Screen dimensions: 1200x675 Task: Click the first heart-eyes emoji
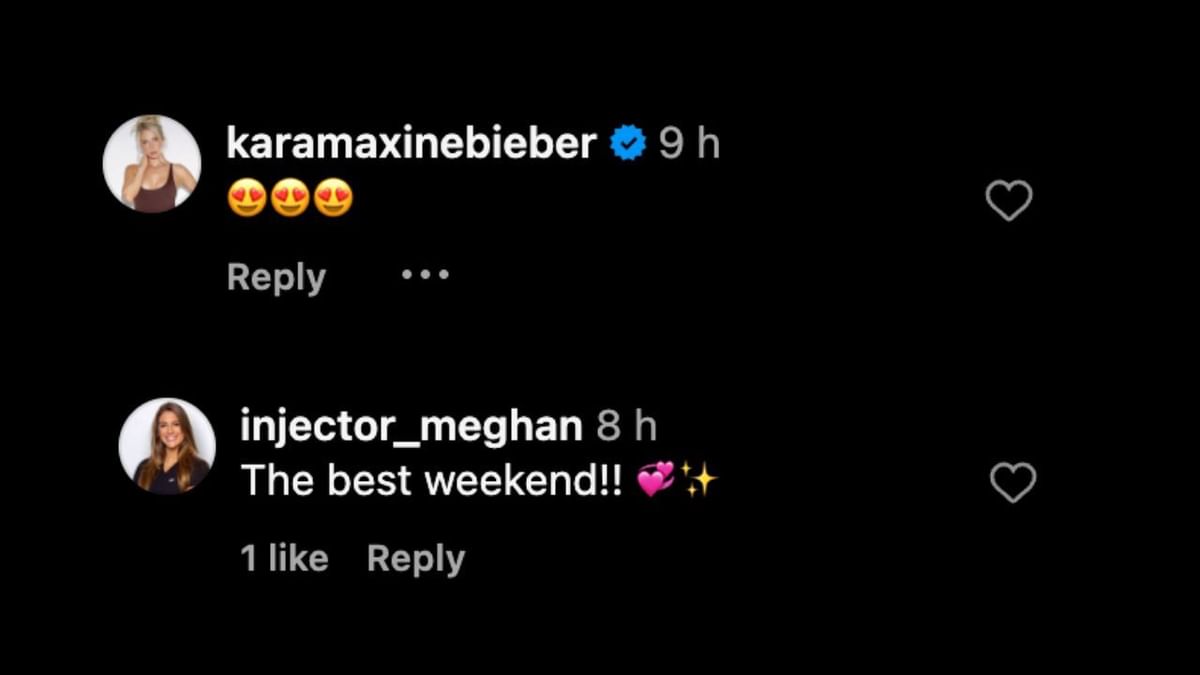[x=246, y=201]
